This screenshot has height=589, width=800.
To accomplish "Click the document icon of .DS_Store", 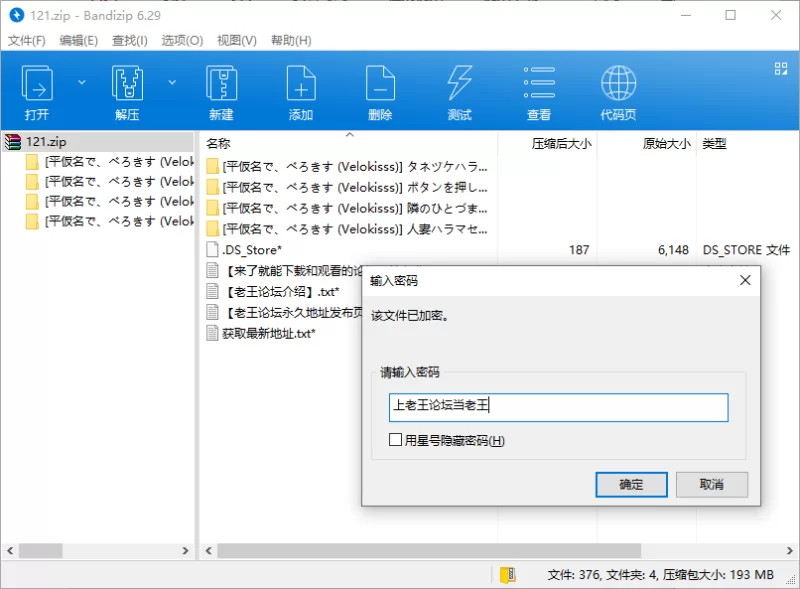I will tap(212, 250).
